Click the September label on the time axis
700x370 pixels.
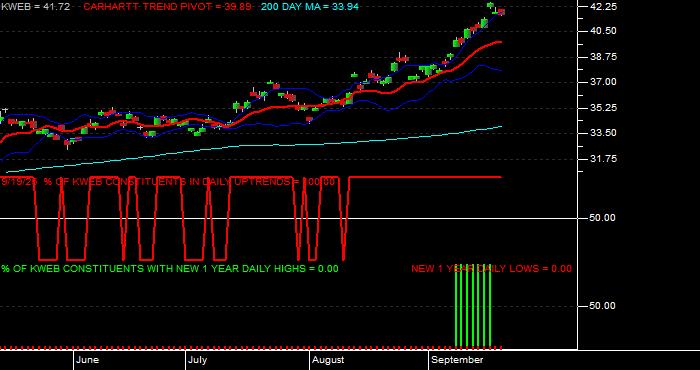(458, 360)
